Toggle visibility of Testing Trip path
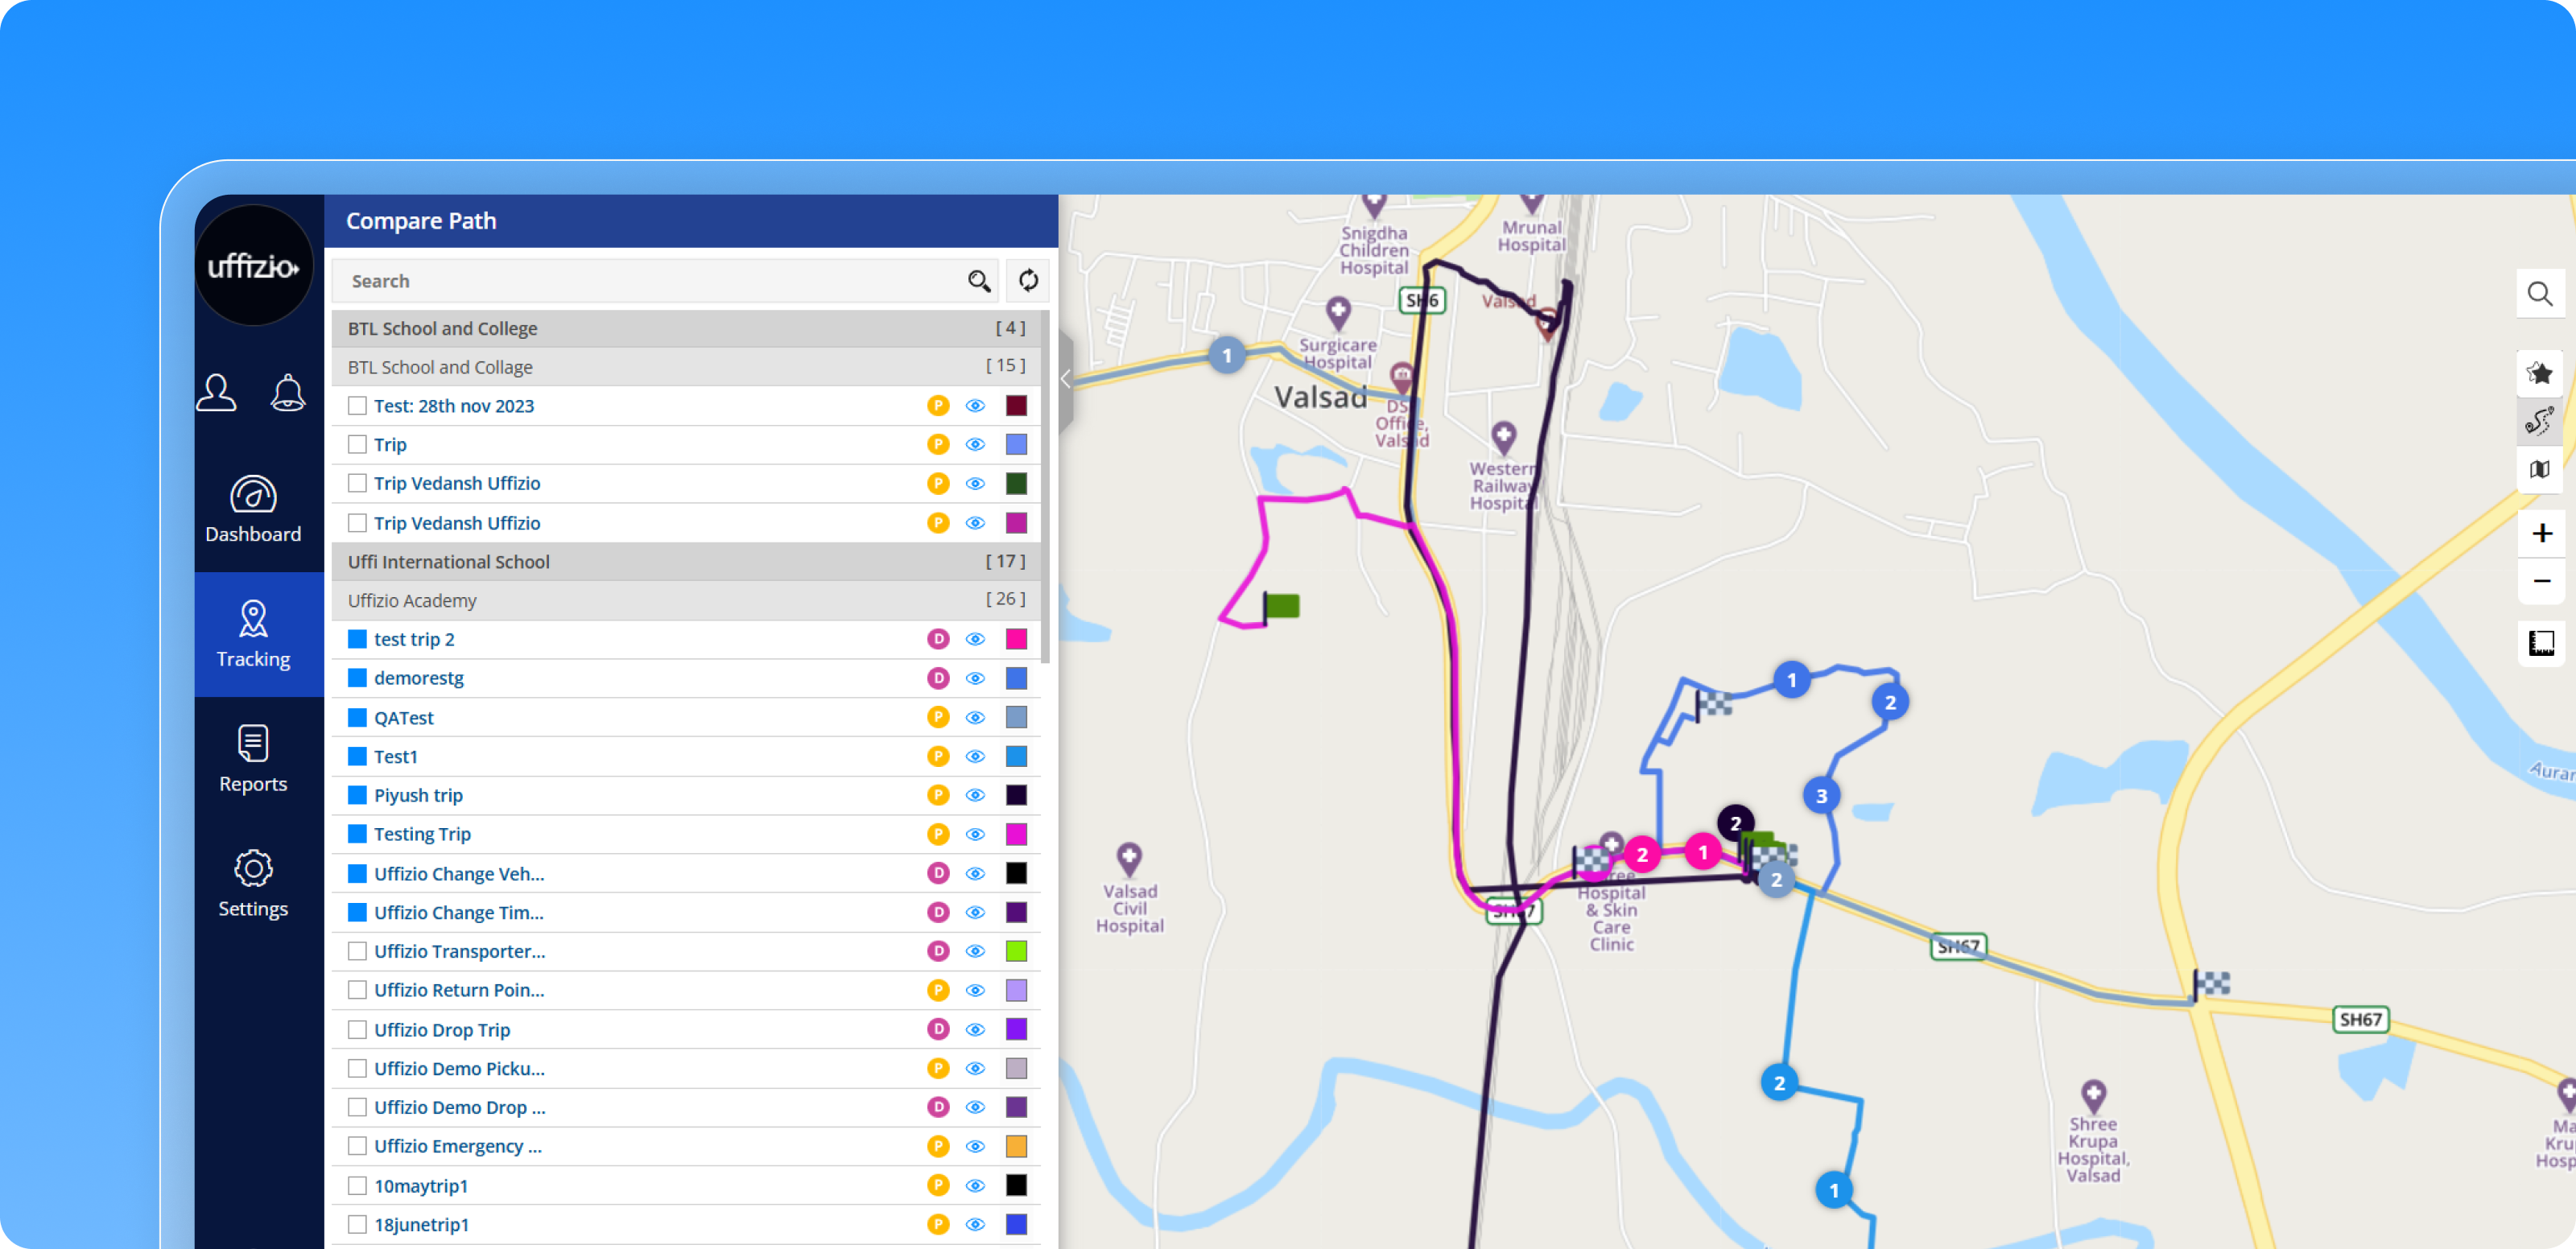The height and width of the screenshot is (1249, 2576). tap(975, 834)
